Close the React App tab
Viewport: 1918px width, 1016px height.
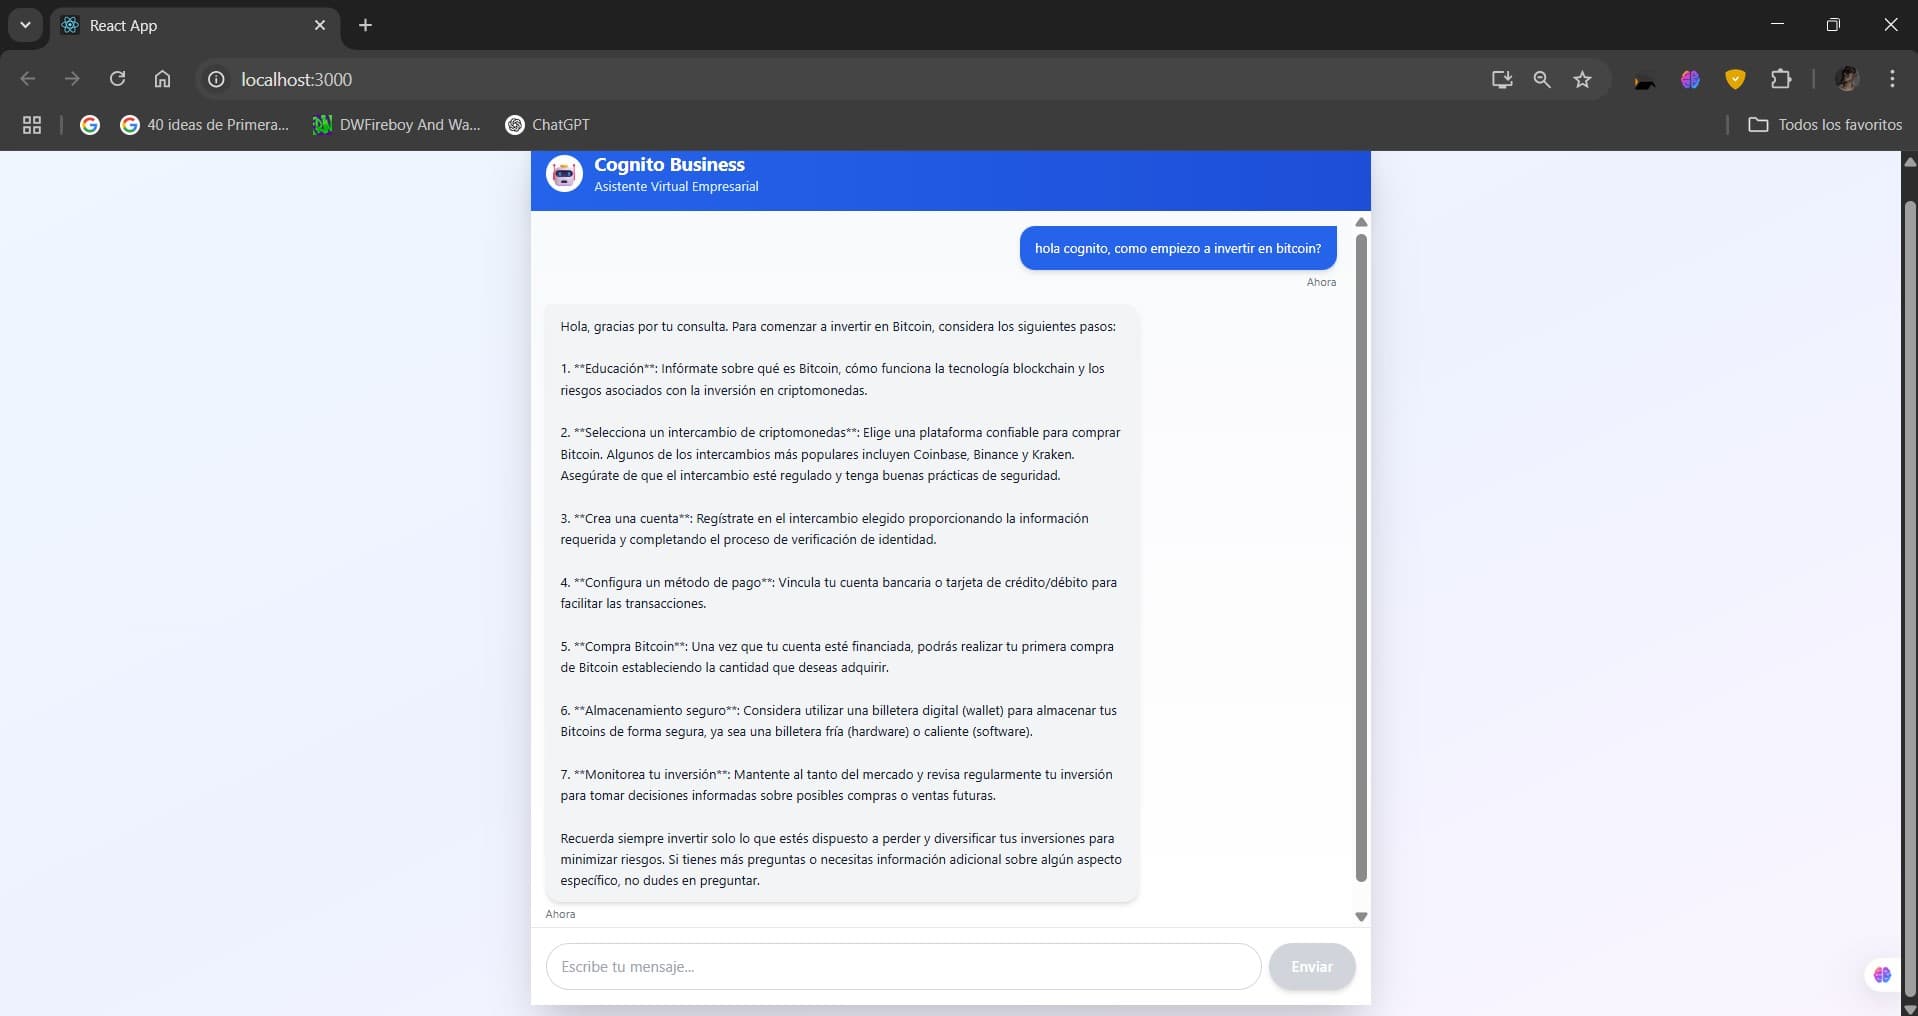[x=320, y=25]
